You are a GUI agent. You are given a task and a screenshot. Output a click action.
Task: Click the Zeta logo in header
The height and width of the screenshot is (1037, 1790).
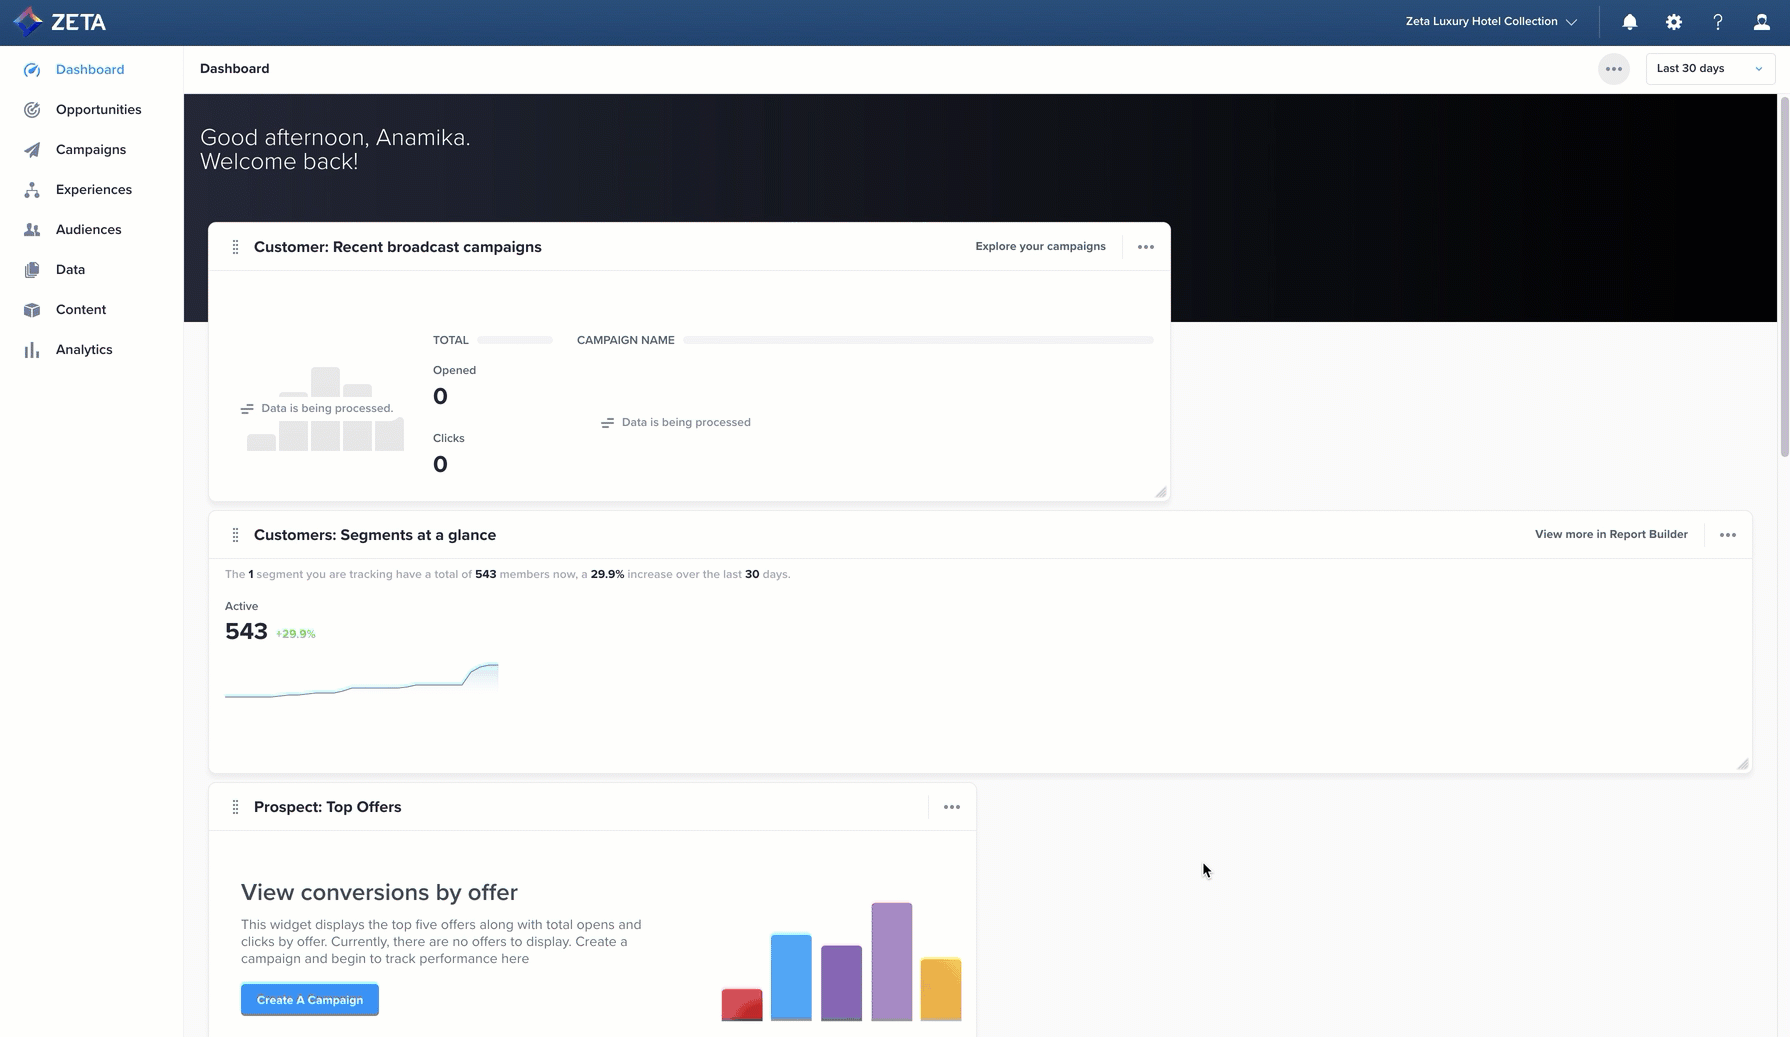coord(59,22)
